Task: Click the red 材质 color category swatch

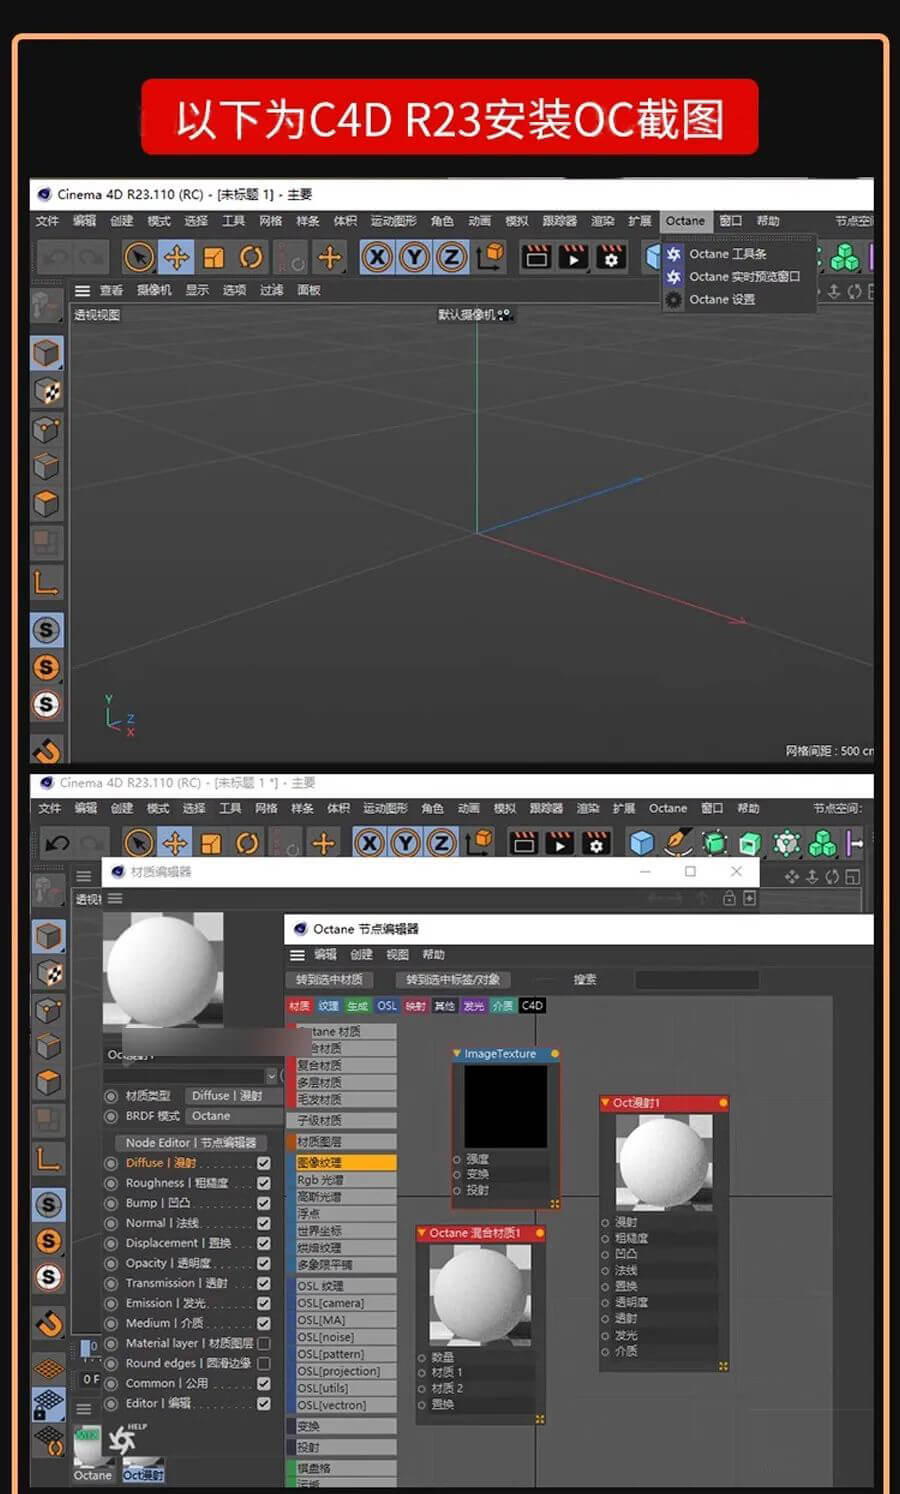Action: 299,1006
